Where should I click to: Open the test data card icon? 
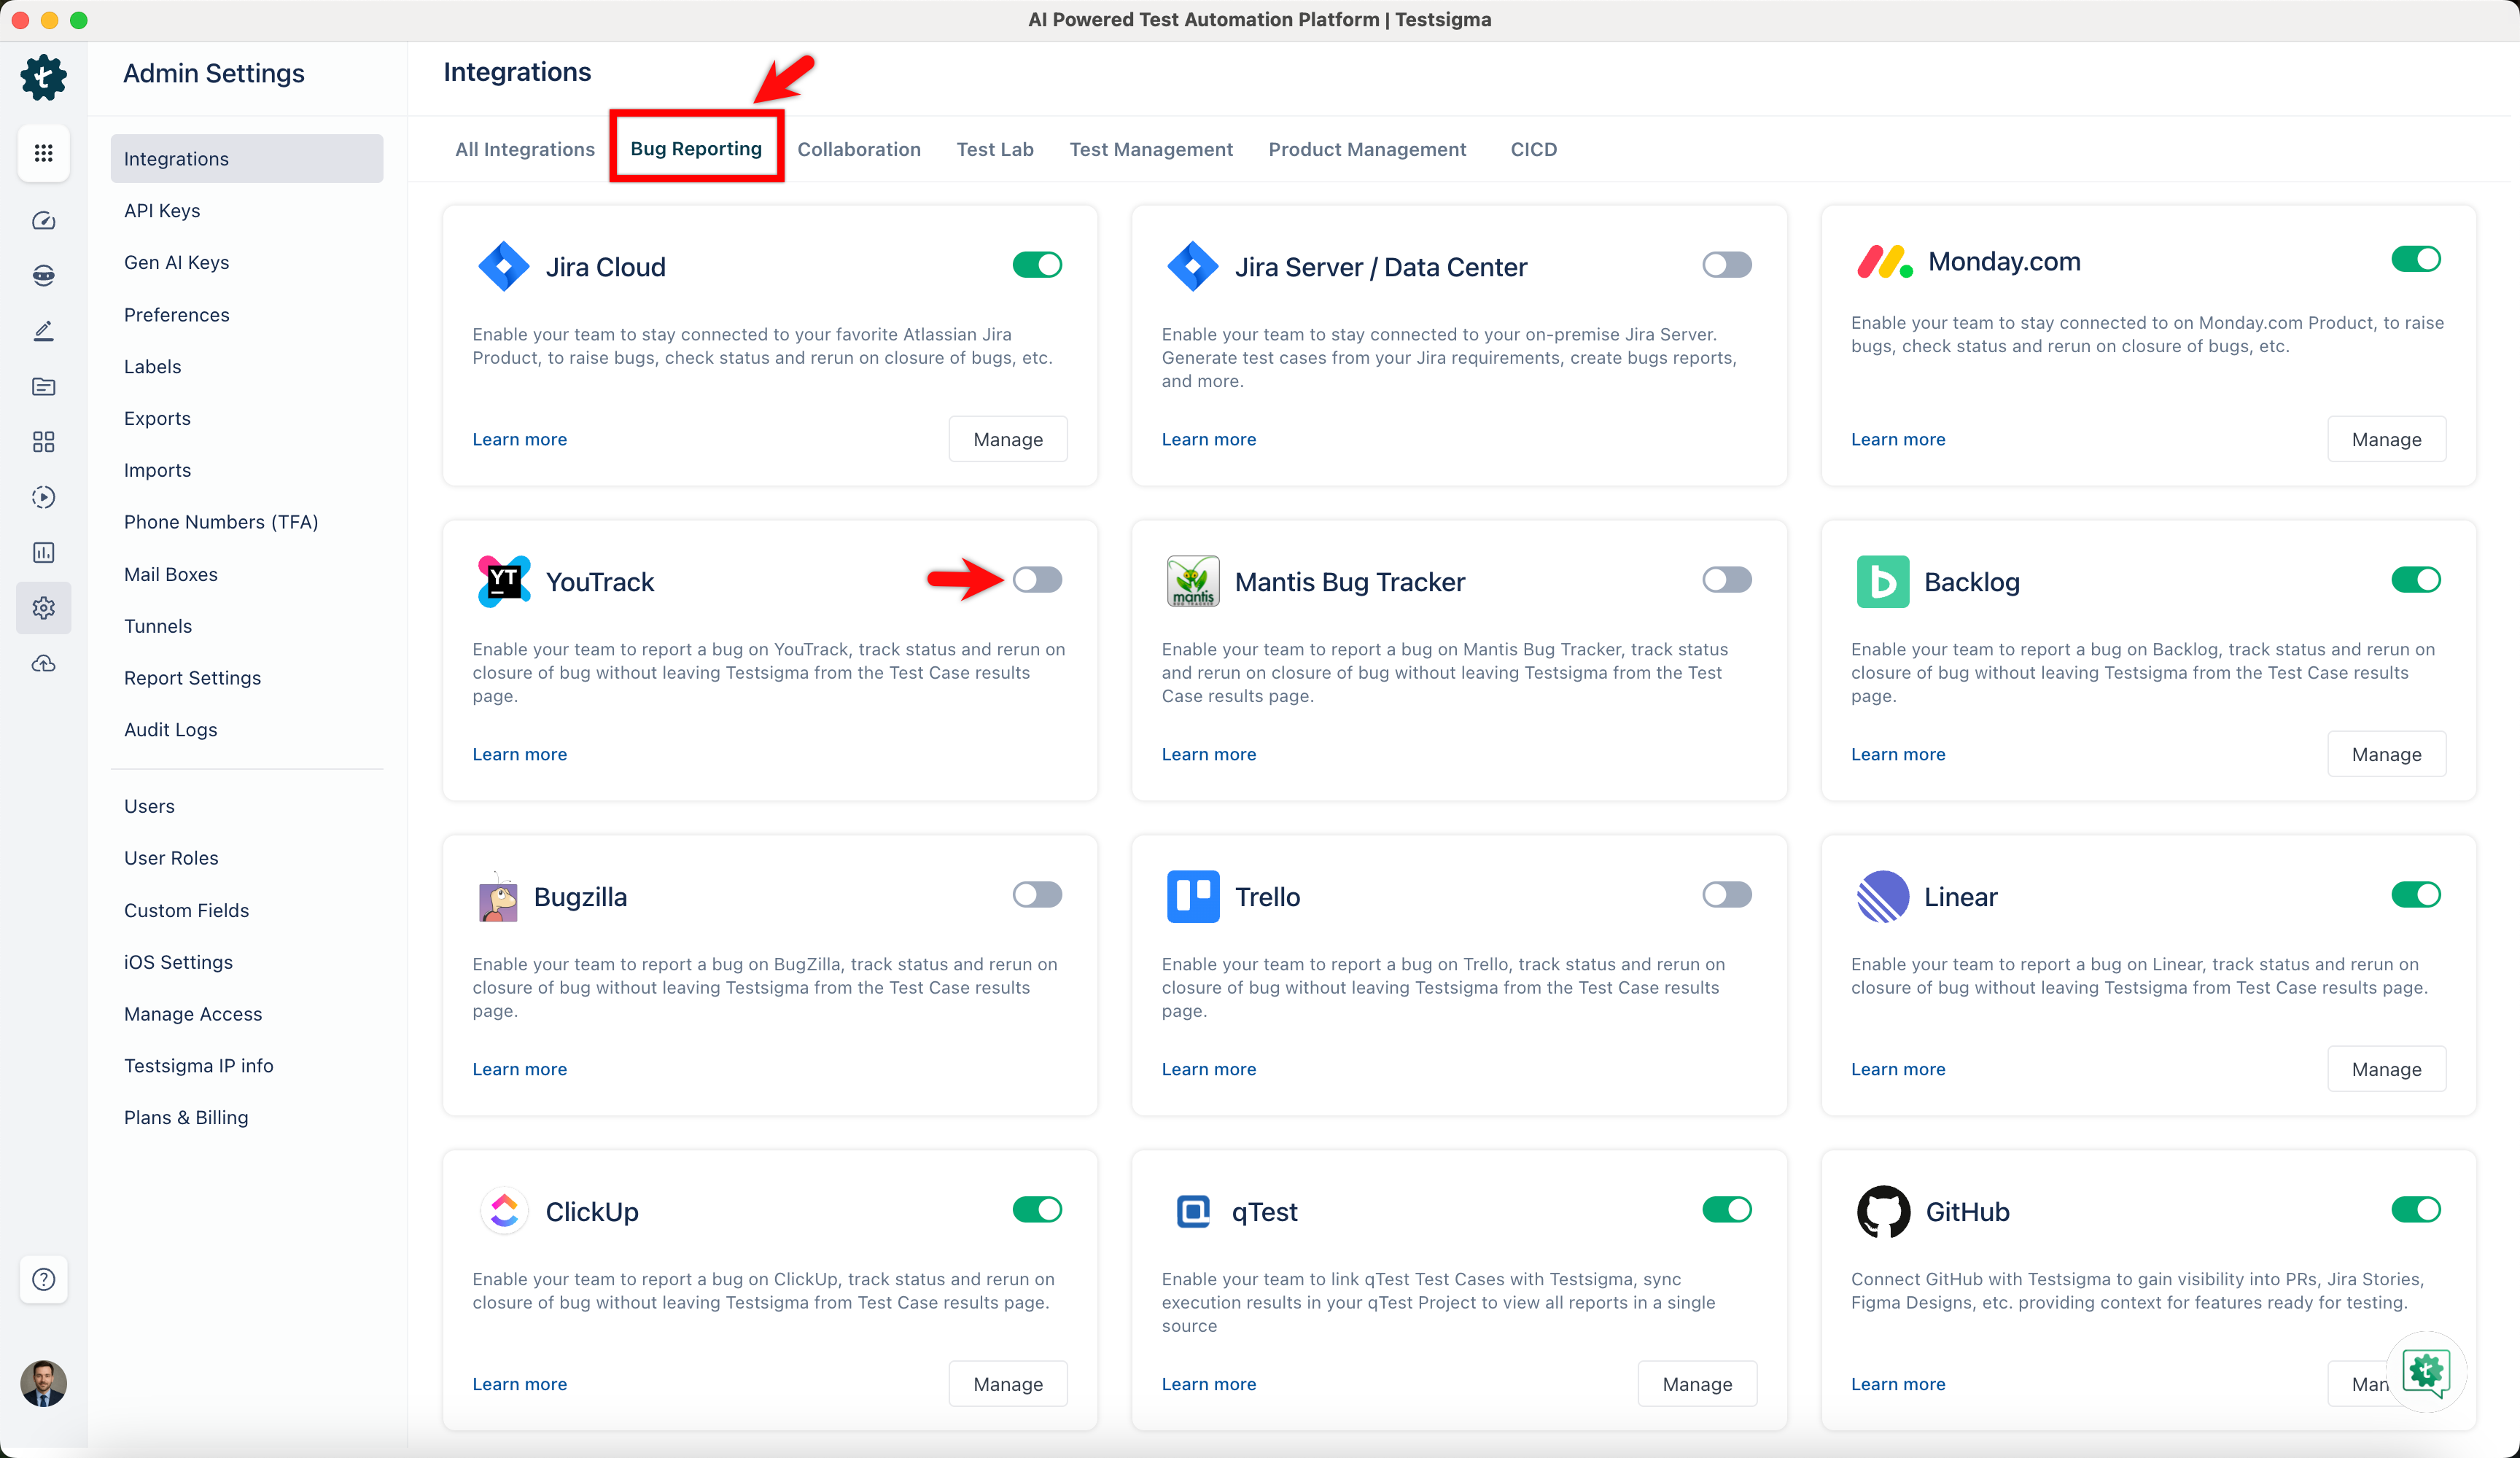pyautogui.click(x=43, y=387)
